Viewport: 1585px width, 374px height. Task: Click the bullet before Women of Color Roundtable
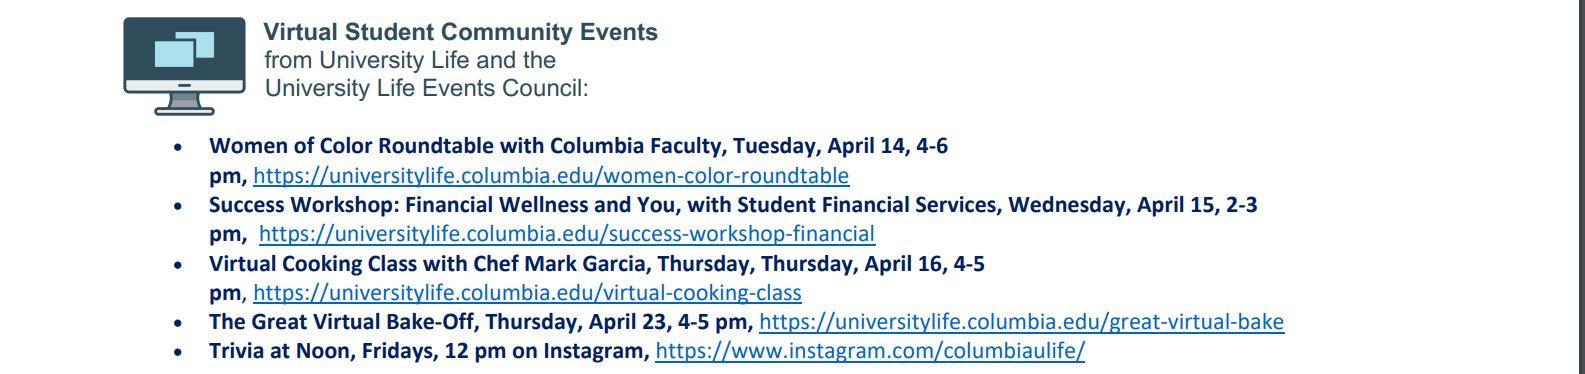point(178,148)
